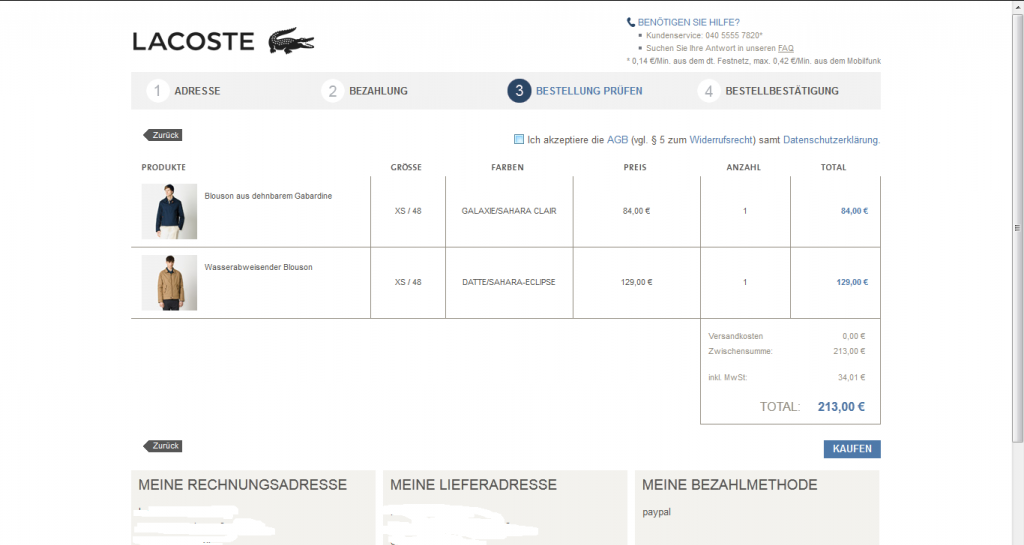The height and width of the screenshot is (545, 1024).
Task: Click the step 2 circle icon
Action: coord(332,91)
